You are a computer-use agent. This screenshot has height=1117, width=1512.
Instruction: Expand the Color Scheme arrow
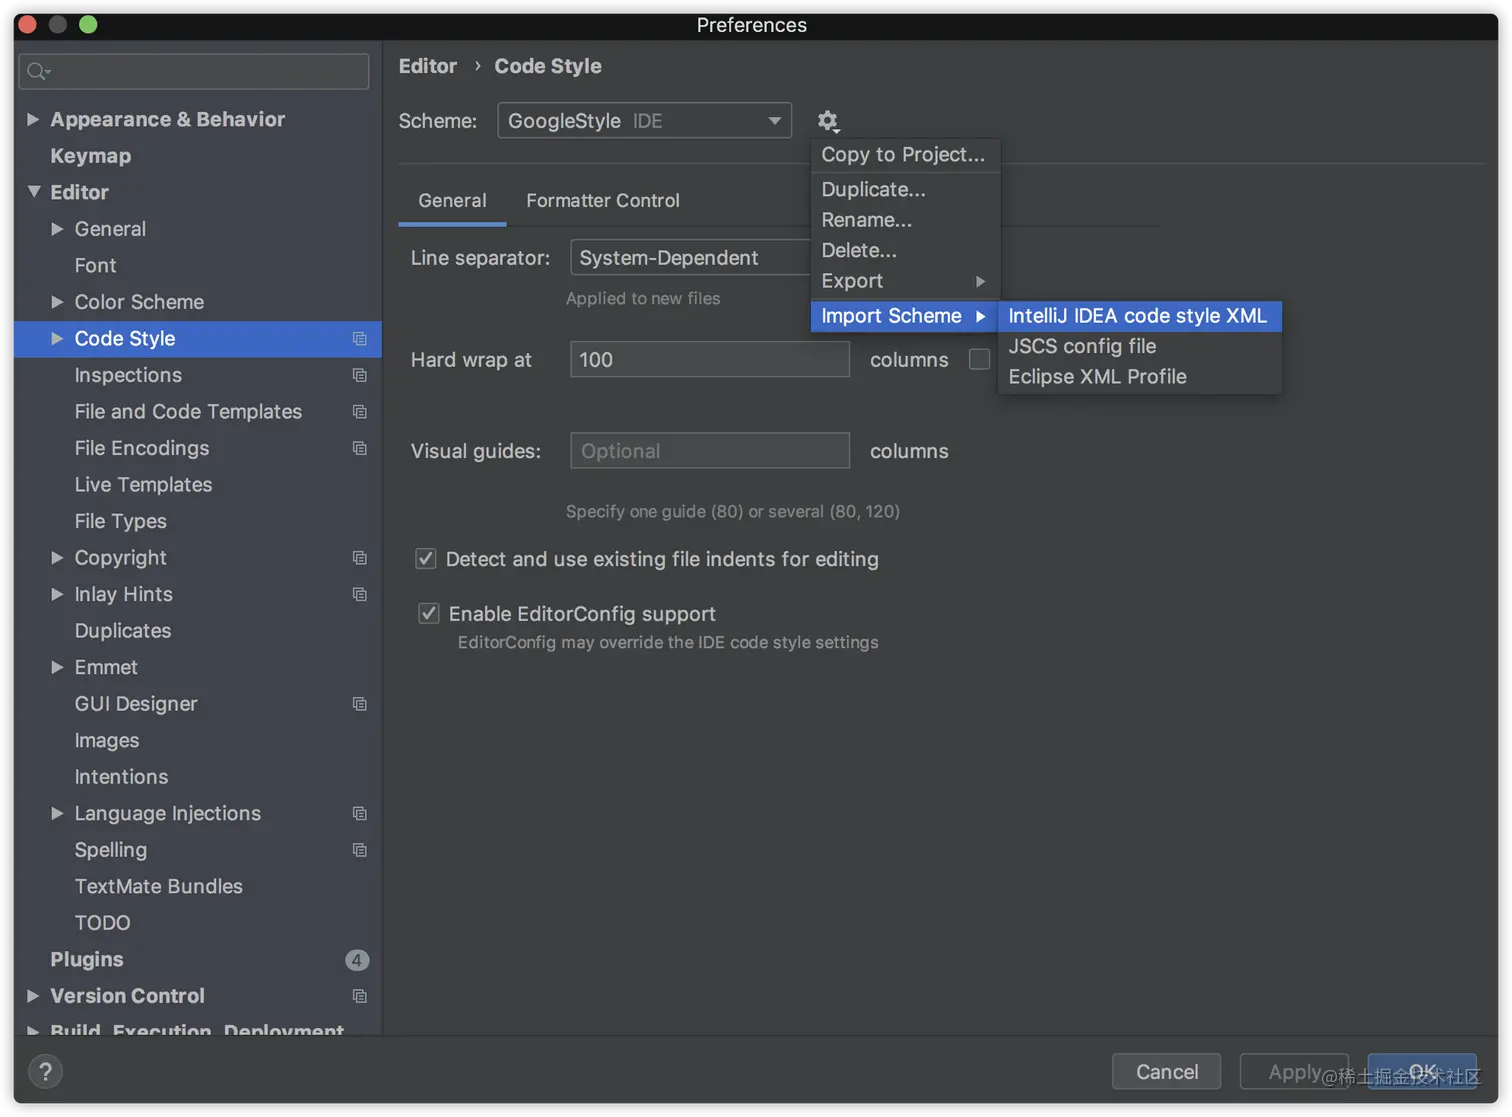(57, 302)
